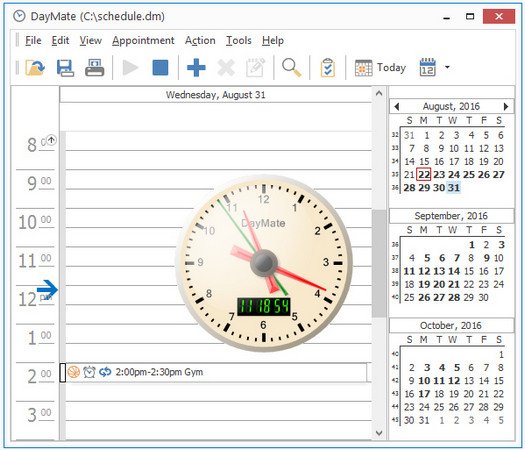Image resolution: width=525 pixels, height=450 pixels.
Task: Click the vertical scrollbar thumb of the schedule
Action: pyautogui.click(x=379, y=263)
